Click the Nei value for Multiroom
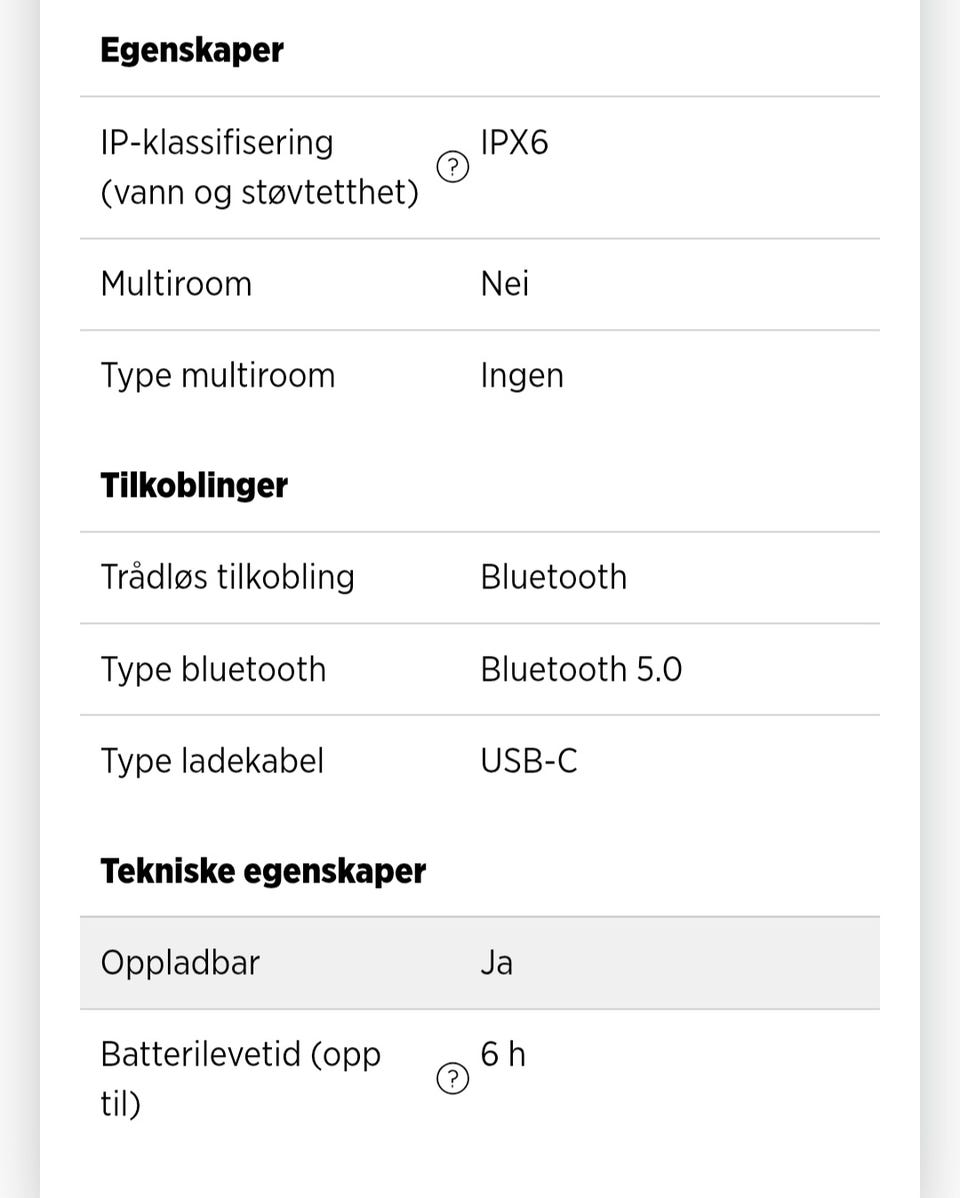The width and height of the screenshot is (960, 1198). coord(505,284)
